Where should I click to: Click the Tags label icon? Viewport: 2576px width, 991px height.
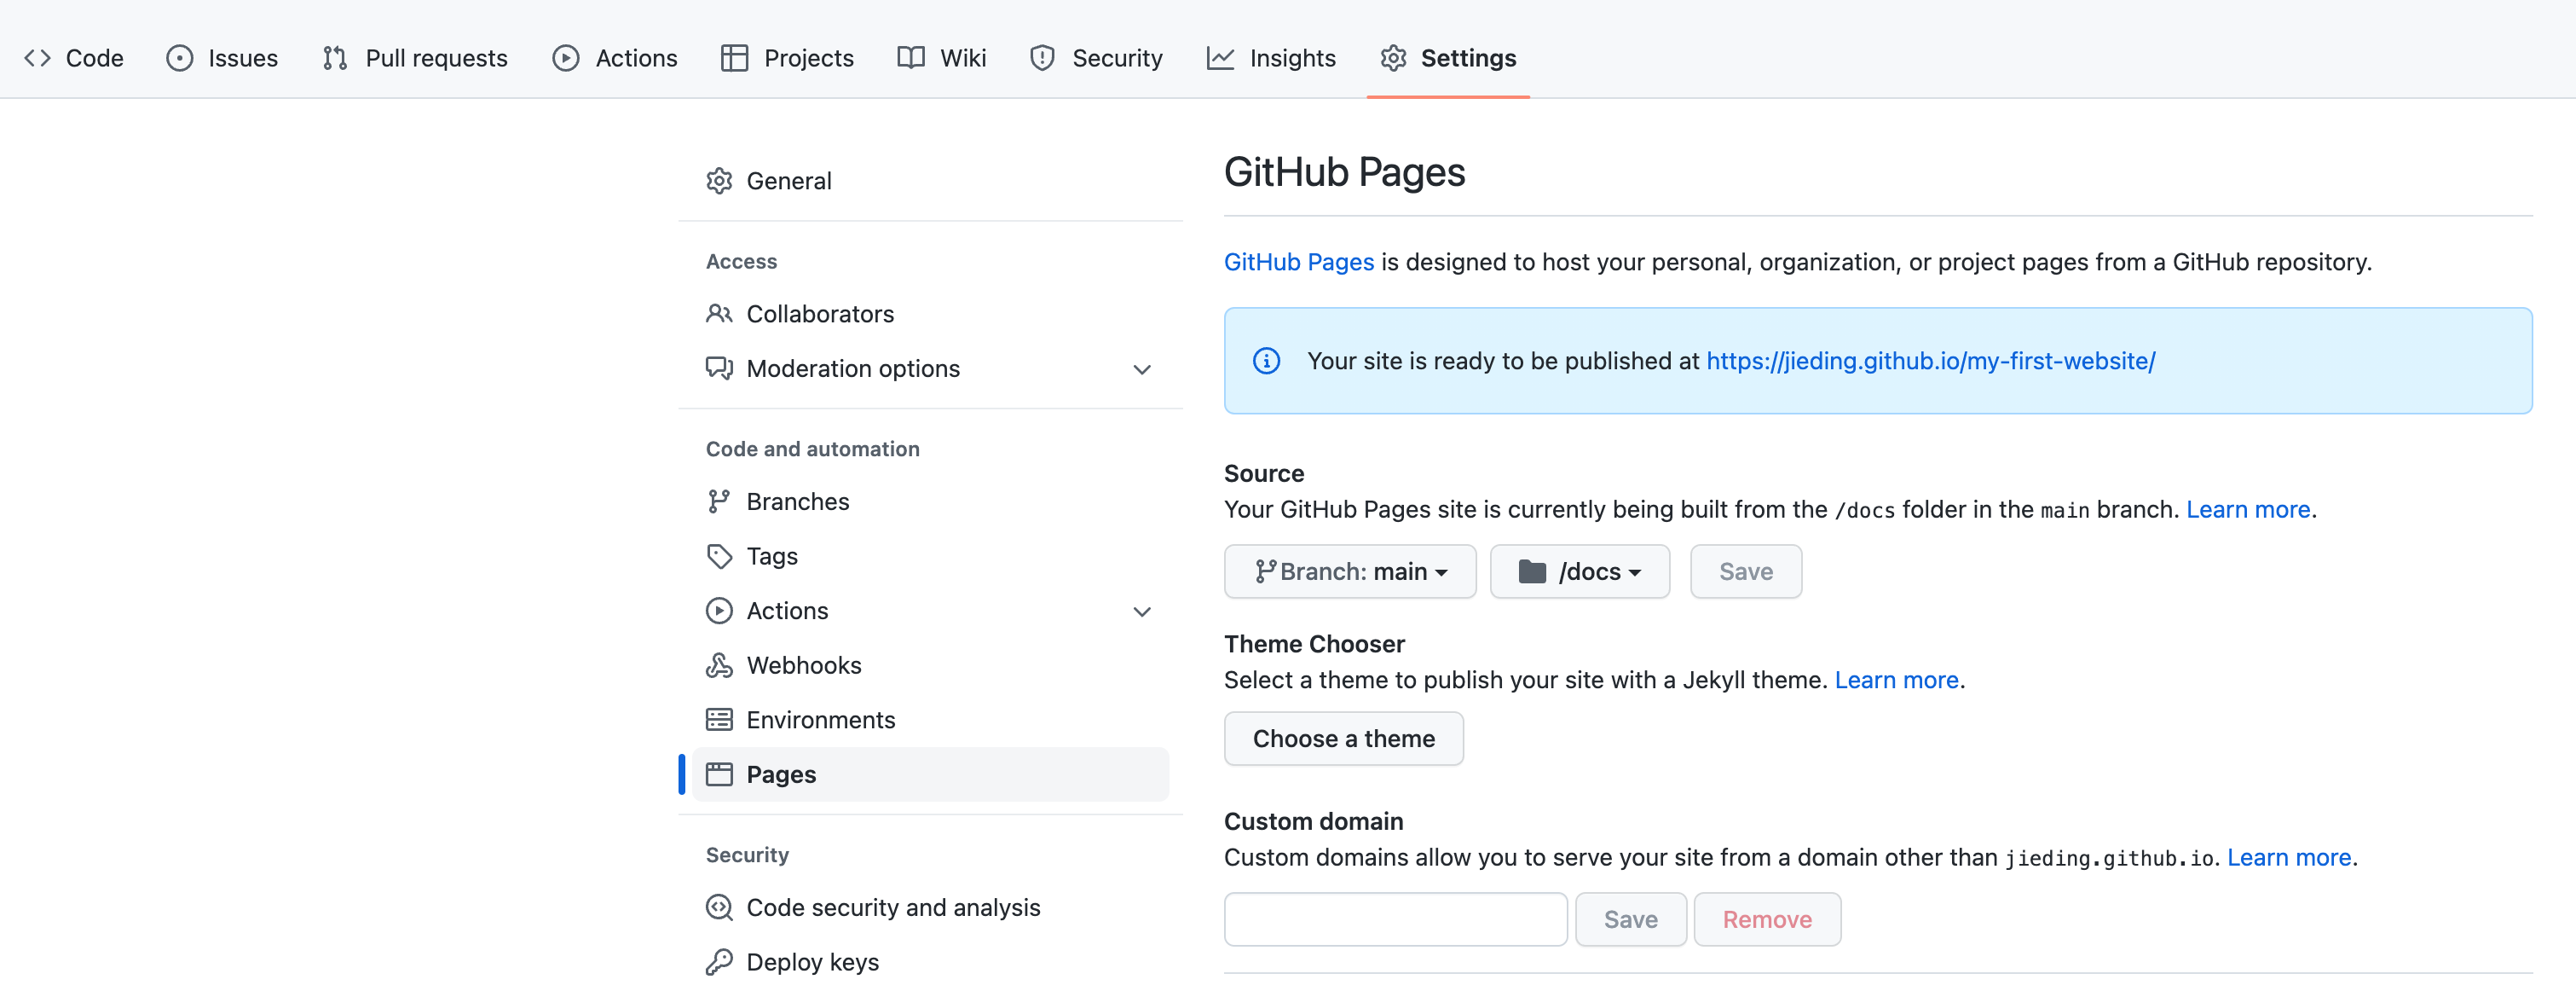click(718, 556)
